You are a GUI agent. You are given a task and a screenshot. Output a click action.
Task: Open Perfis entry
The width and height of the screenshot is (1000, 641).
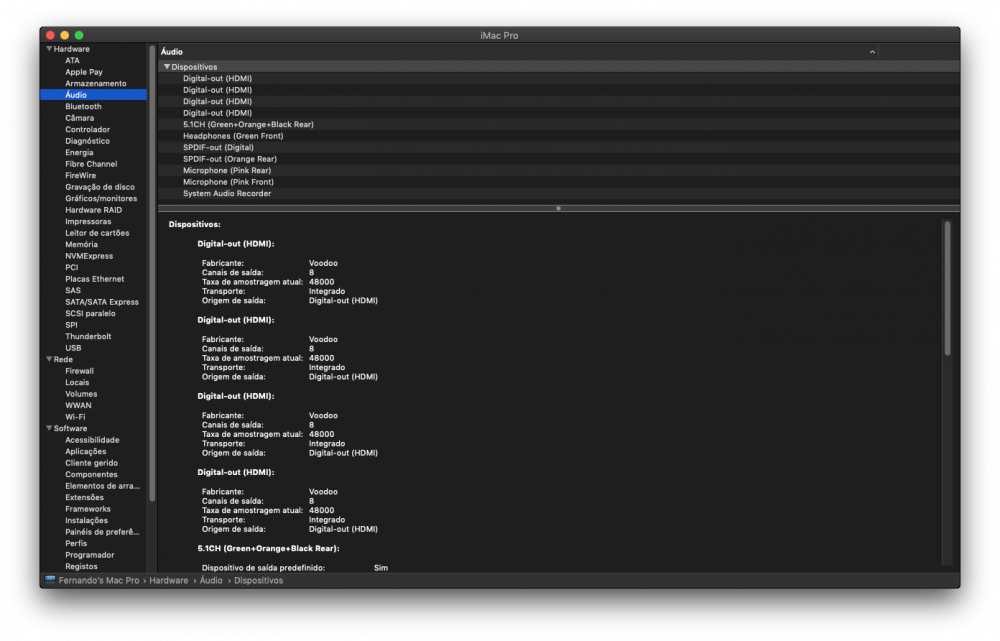[x=76, y=543]
